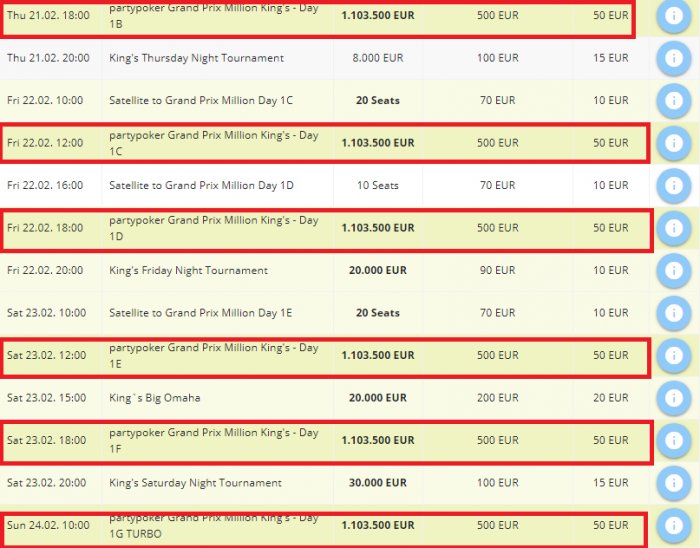View info icon for Day 1G TURBO

pos(674,525)
